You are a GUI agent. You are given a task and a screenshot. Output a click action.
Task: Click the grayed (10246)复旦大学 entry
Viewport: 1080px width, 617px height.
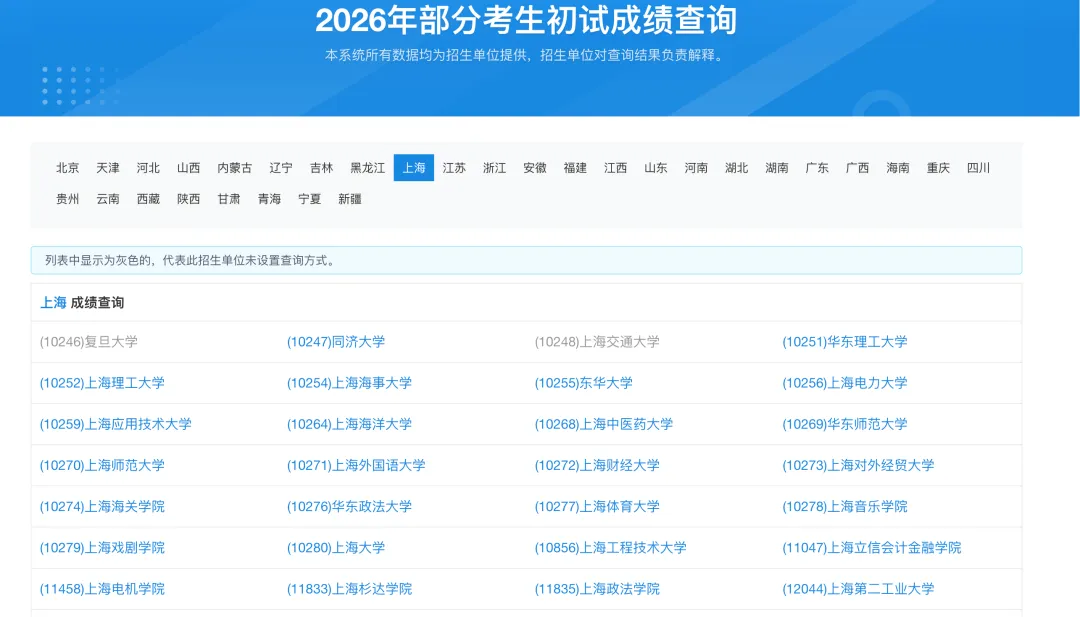(x=89, y=342)
